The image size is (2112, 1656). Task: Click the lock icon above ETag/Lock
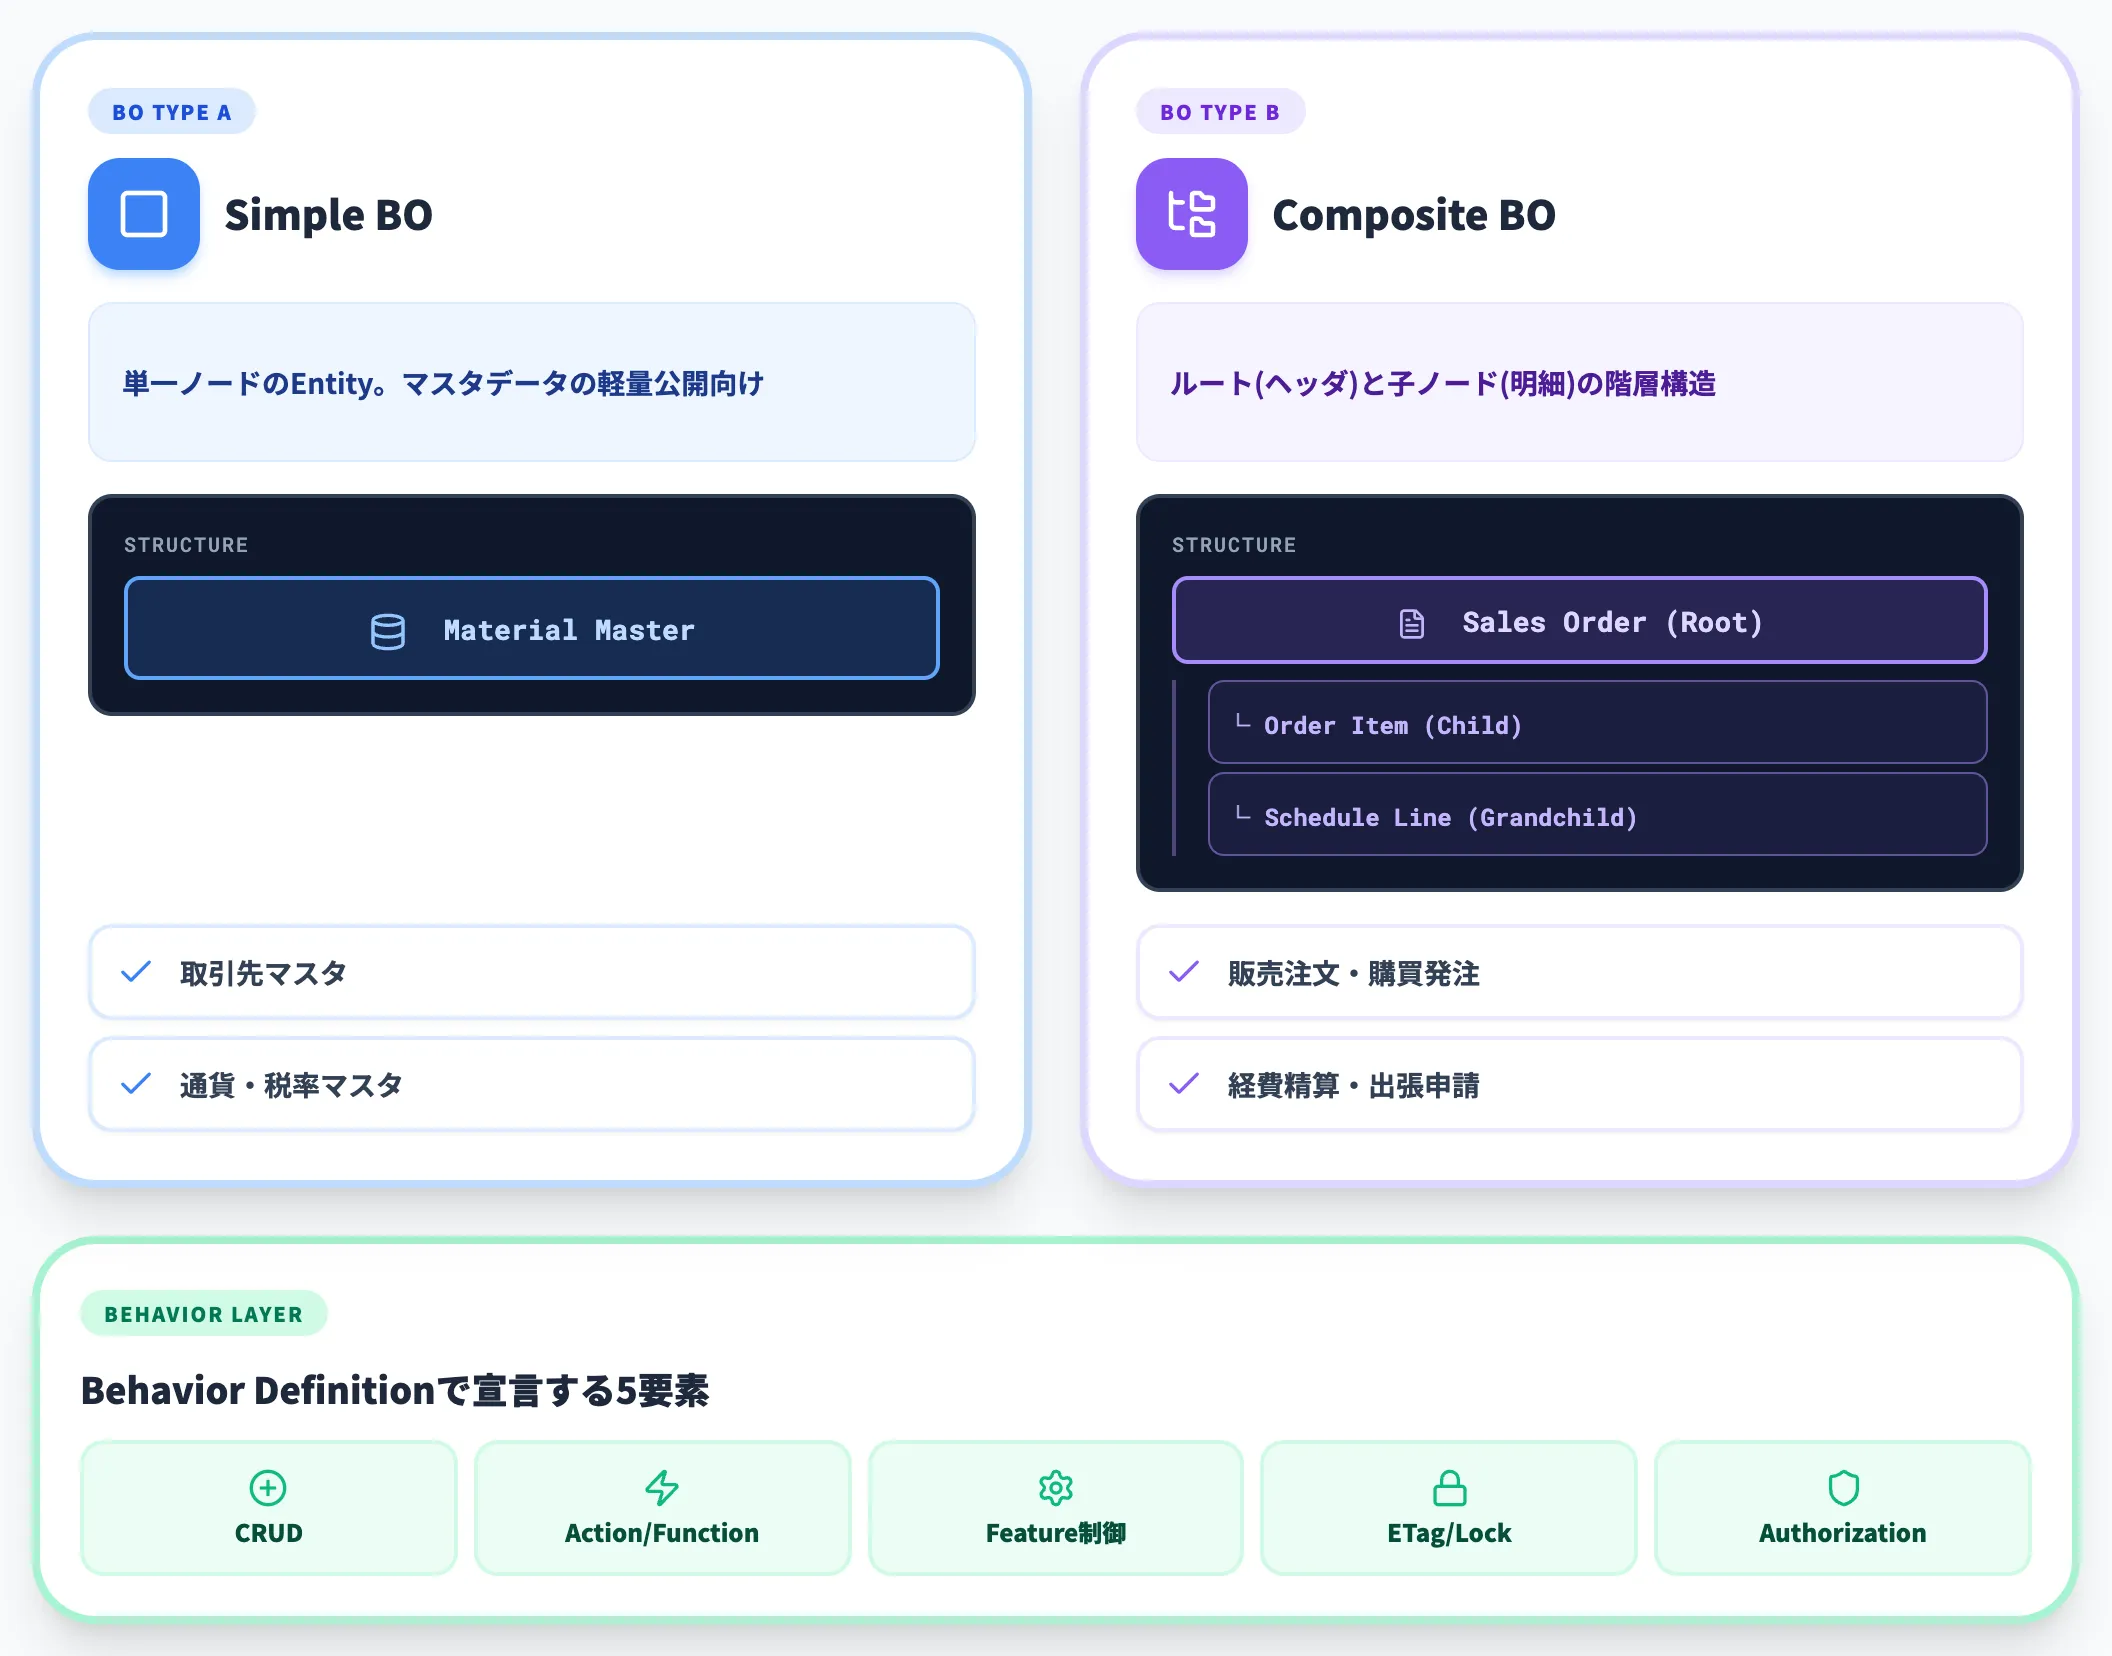(1449, 1488)
